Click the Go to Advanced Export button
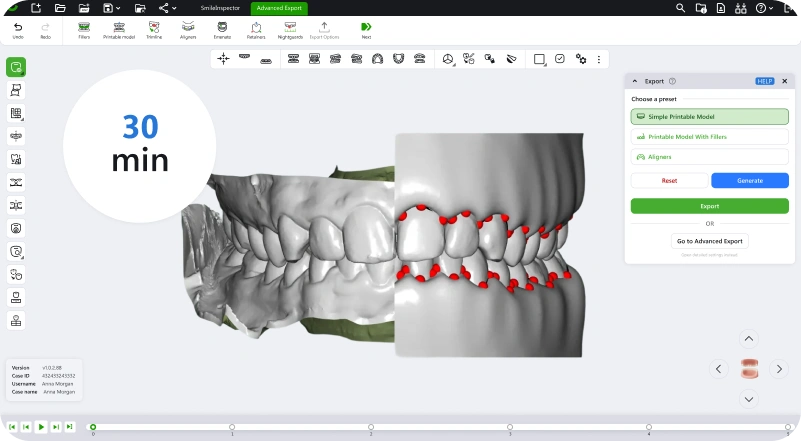Screen dimensions: 801x441 pyautogui.click(x=709, y=241)
